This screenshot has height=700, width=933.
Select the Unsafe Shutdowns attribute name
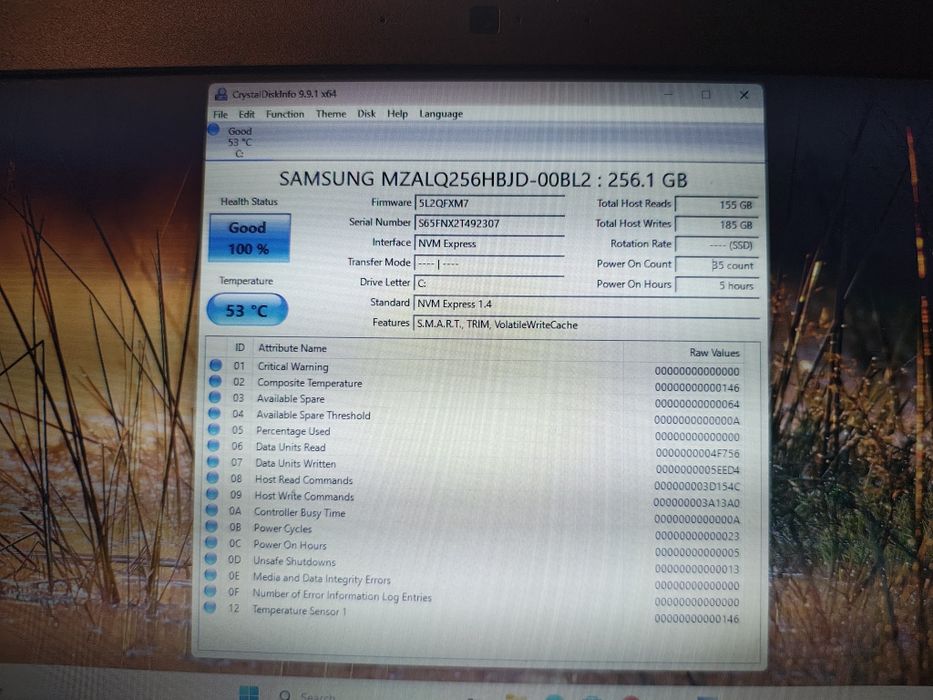(x=295, y=561)
